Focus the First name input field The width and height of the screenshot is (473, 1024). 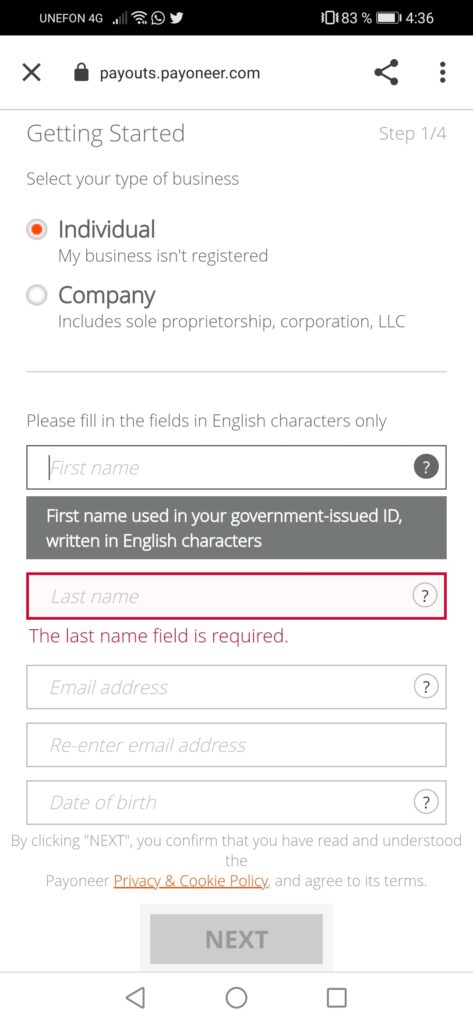[236, 468]
